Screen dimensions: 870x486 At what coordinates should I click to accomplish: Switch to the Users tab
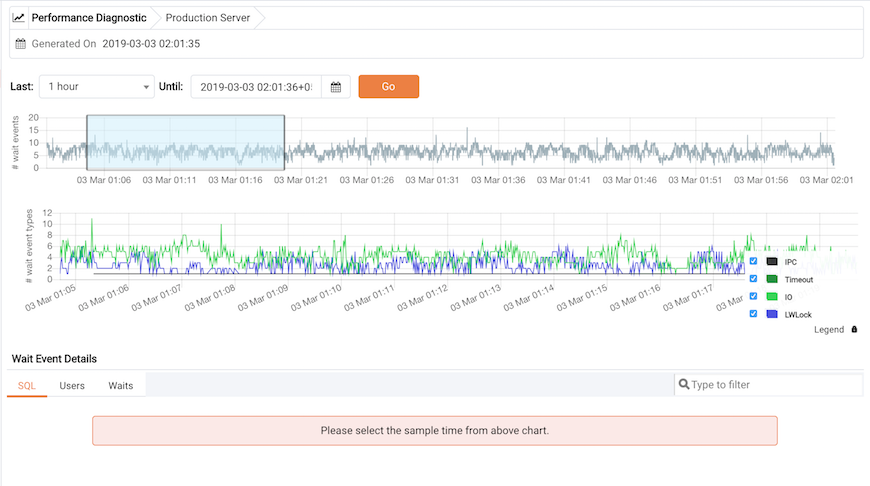point(72,386)
